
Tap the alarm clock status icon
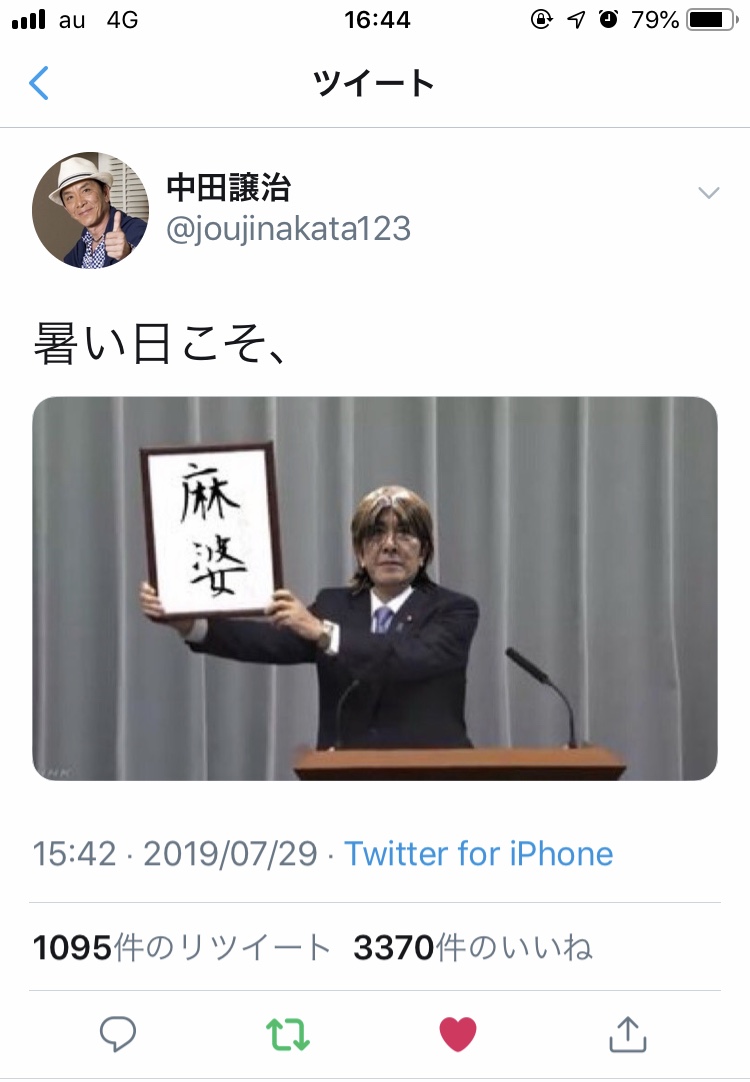[609, 19]
